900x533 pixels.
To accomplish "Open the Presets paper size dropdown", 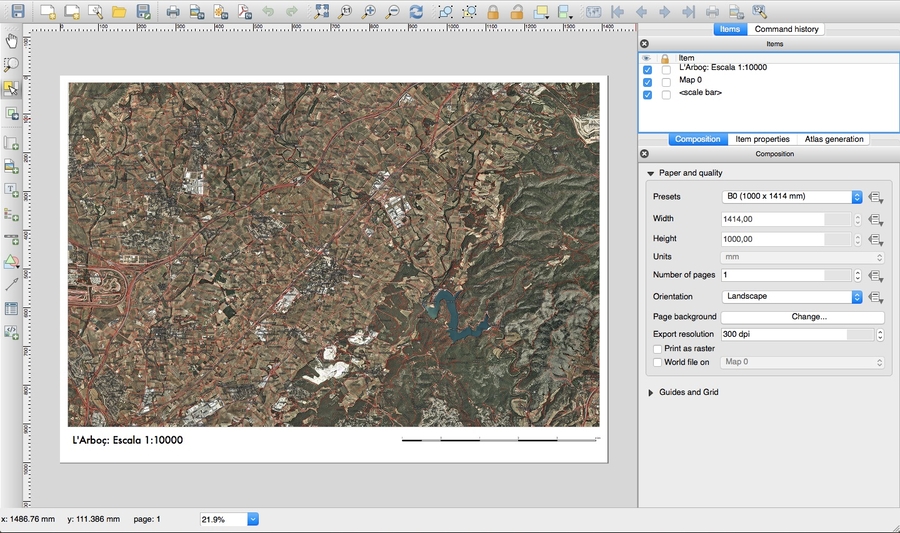I will pos(791,197).
